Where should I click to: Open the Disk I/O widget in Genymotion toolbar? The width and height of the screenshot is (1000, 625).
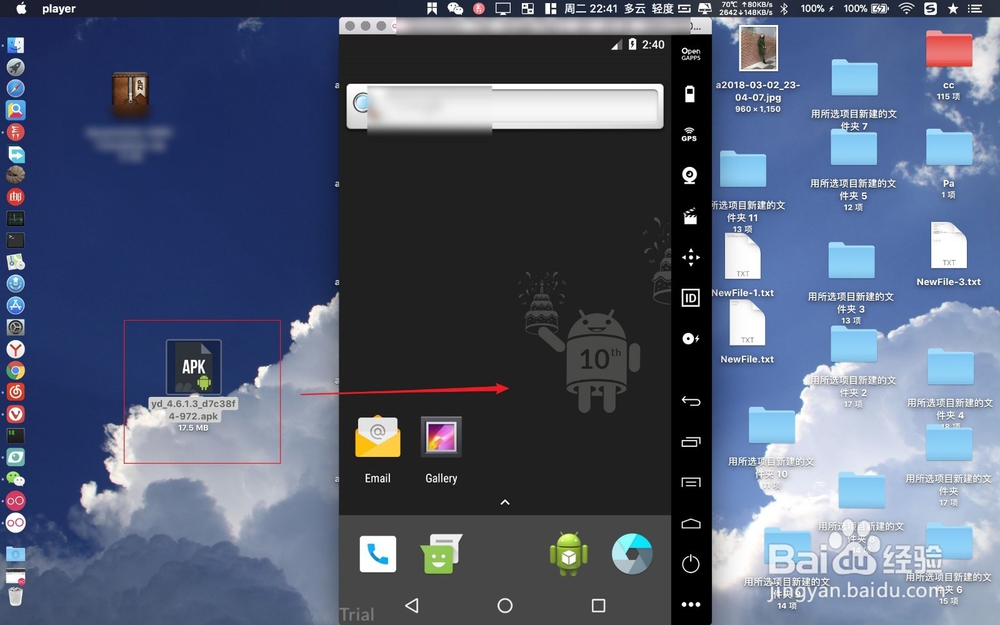click(x=690, y=339)
